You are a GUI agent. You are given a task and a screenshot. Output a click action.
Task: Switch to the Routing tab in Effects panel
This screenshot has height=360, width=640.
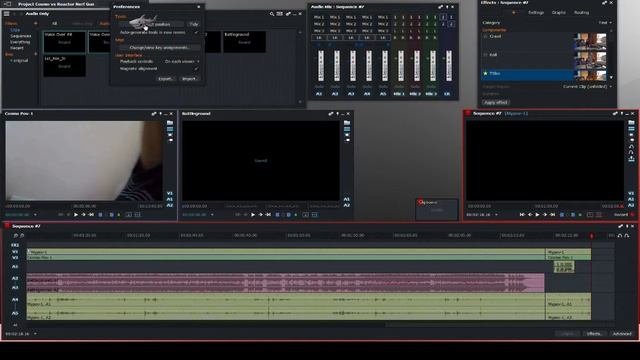click(581, 13)
